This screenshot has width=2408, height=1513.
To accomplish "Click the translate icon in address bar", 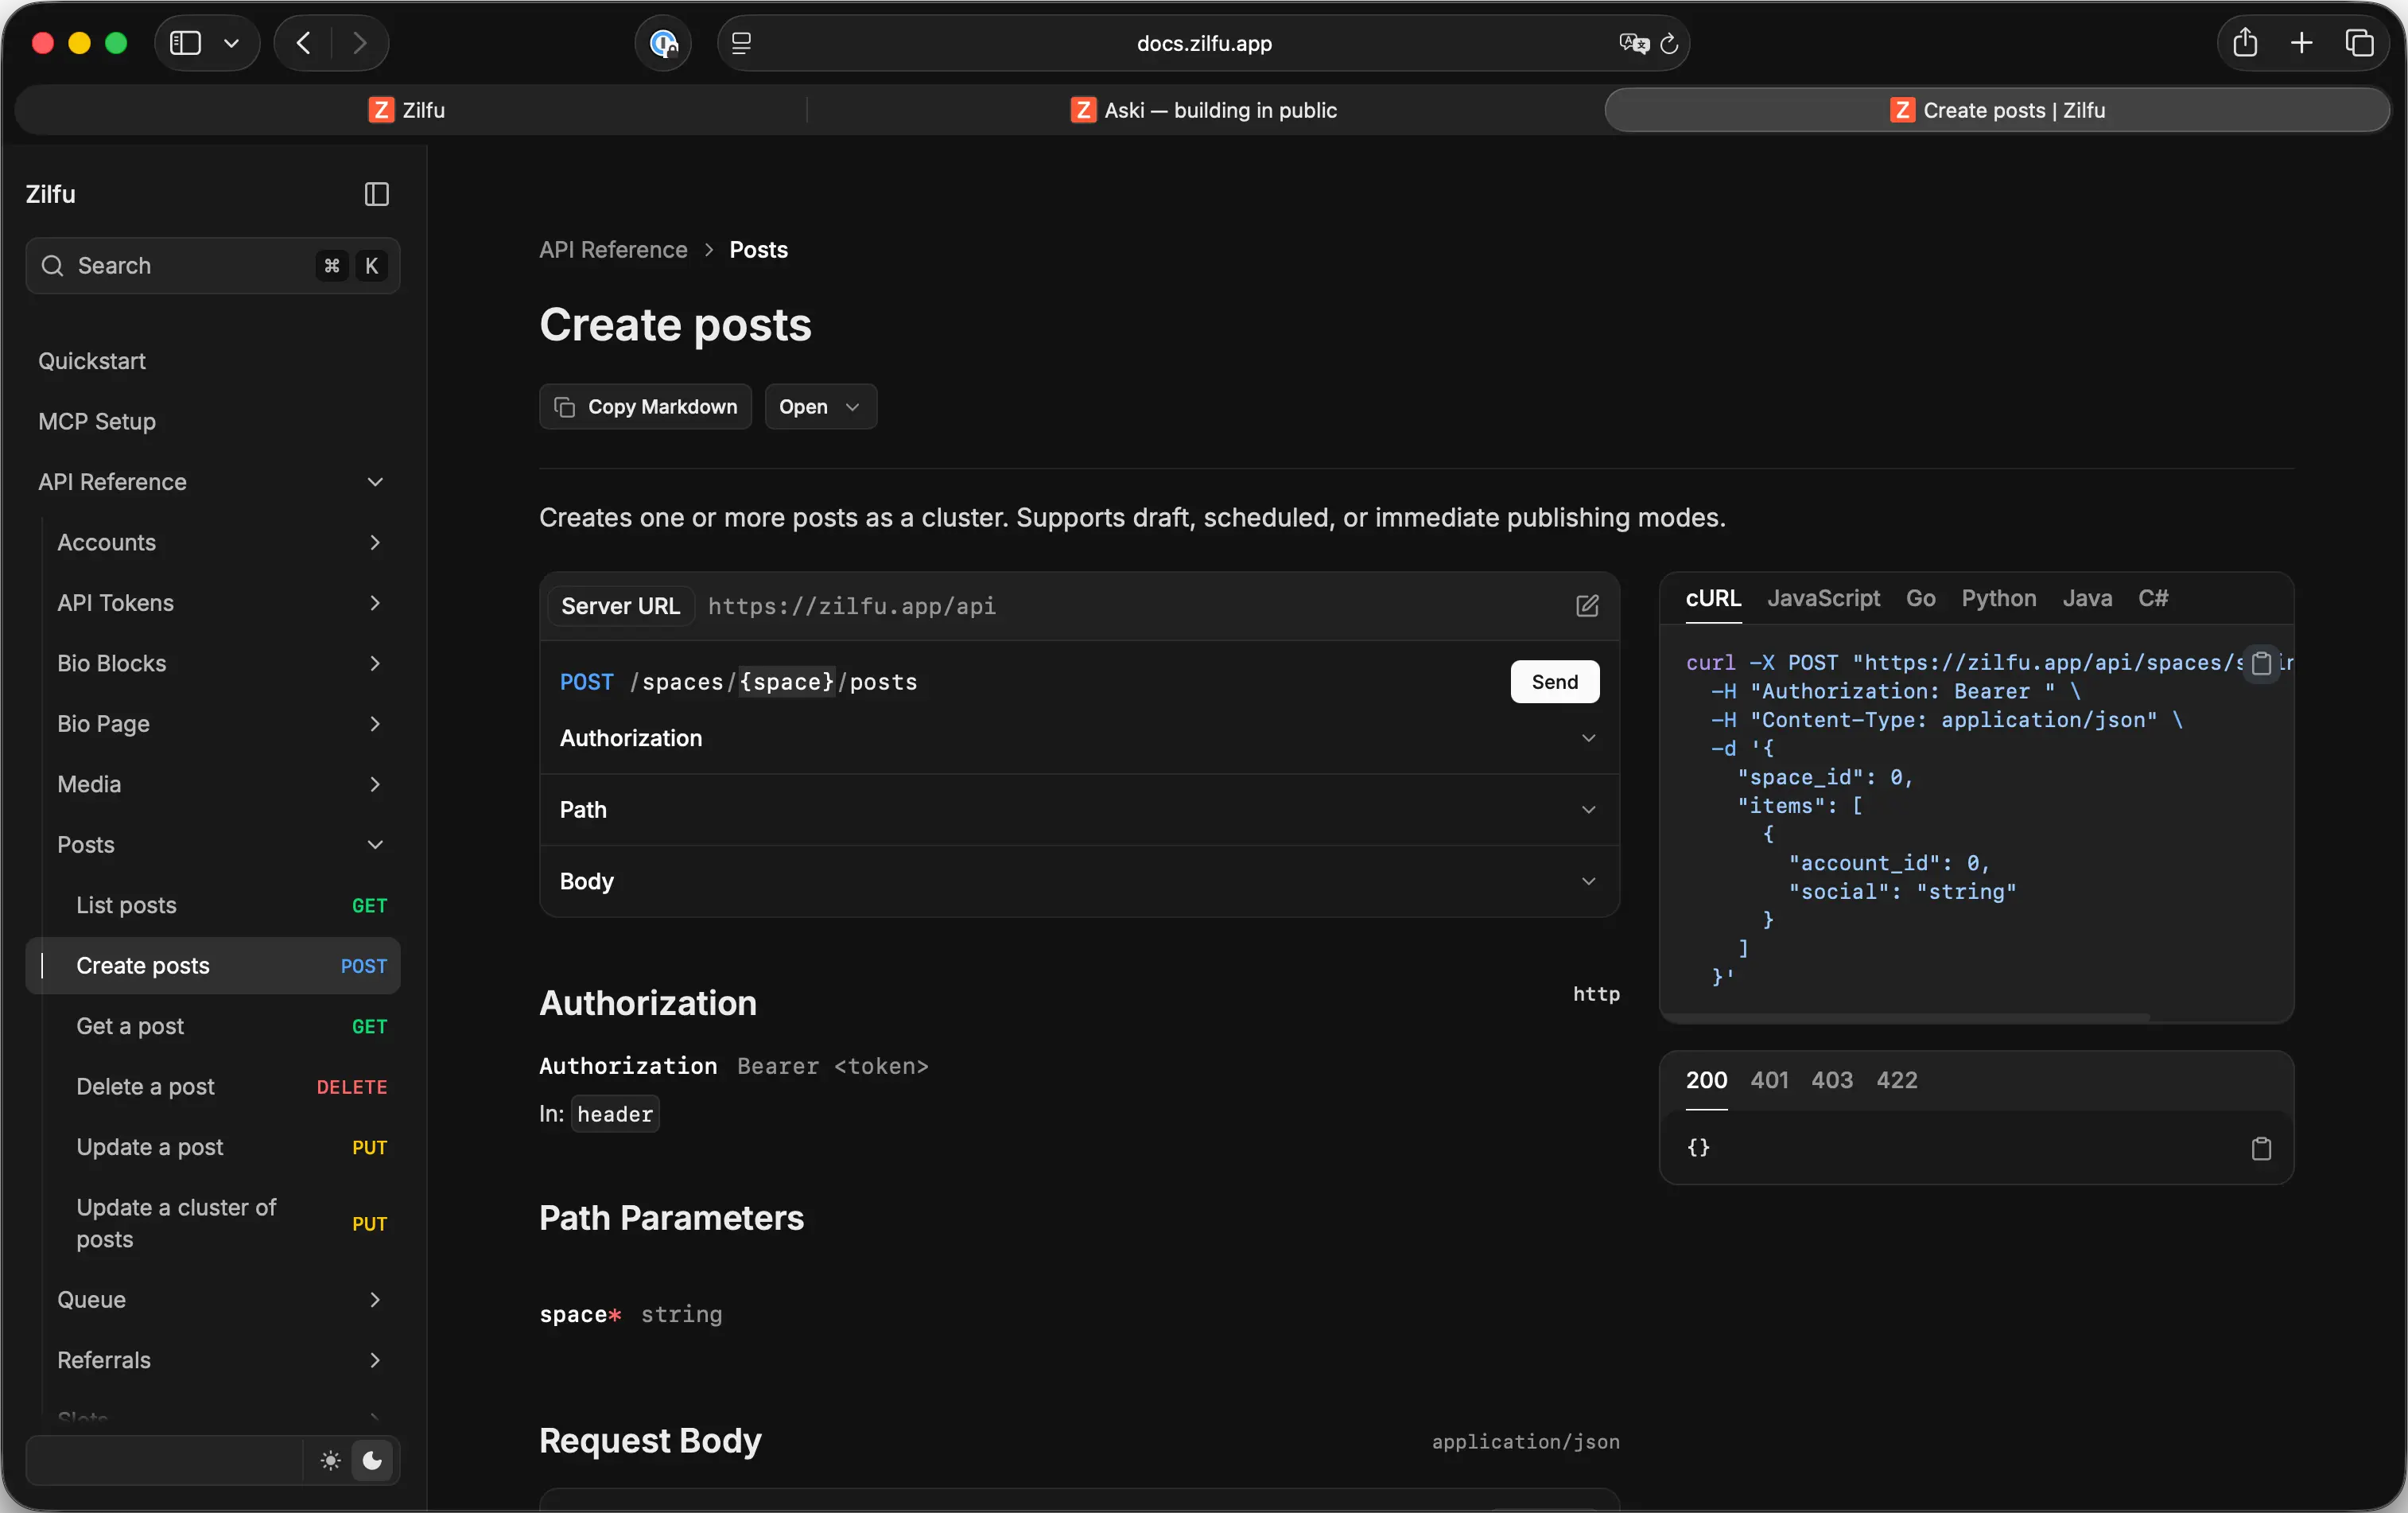I will click(1633, 43).
